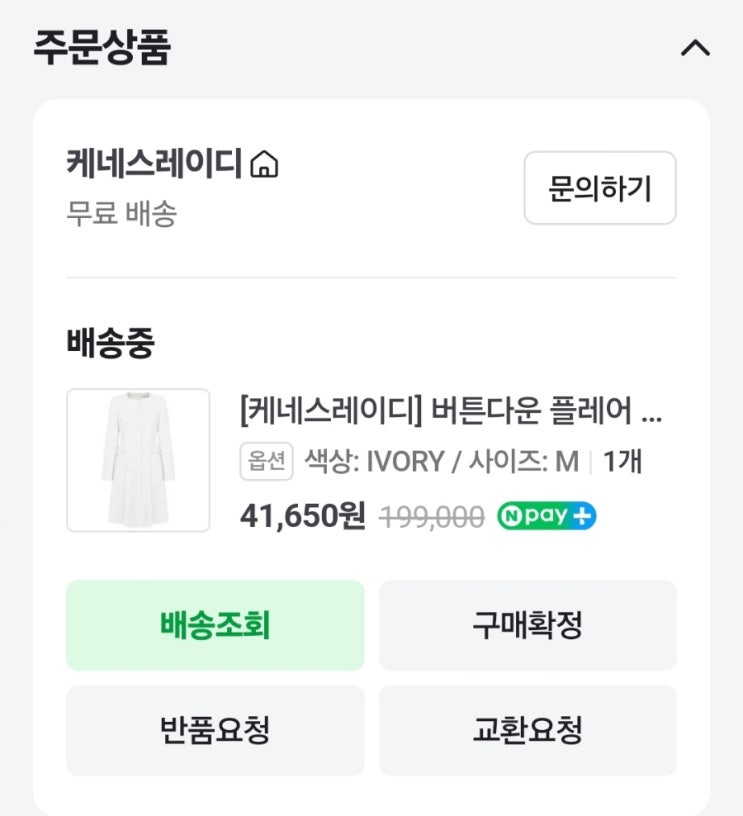Image resolution: width=743 pixels, height=816 pixels.
Task: Tap the 케네스레이디 store name
Action: 154,162
